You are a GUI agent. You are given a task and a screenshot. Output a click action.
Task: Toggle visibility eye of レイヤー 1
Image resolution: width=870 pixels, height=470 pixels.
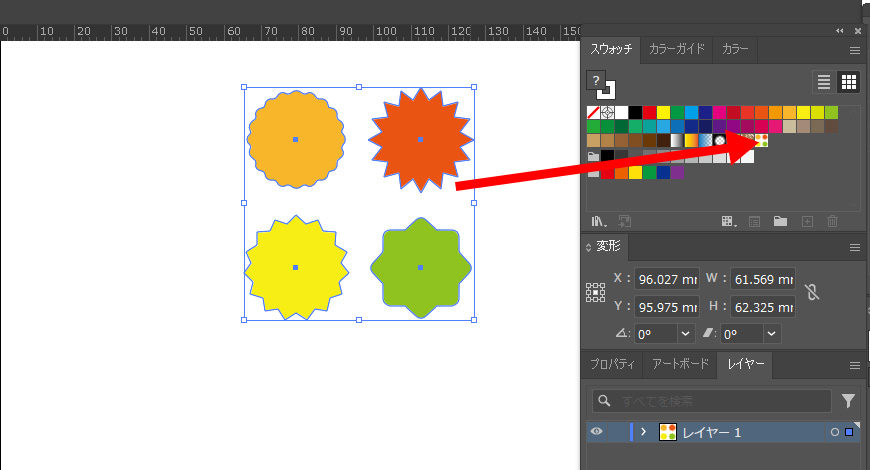[597, 432]
